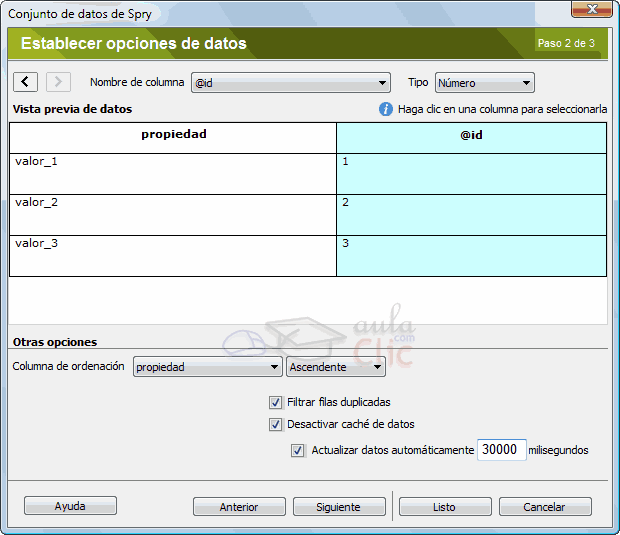Click the Listo button
Screen dimensions: 620x535
coord(444,507)
